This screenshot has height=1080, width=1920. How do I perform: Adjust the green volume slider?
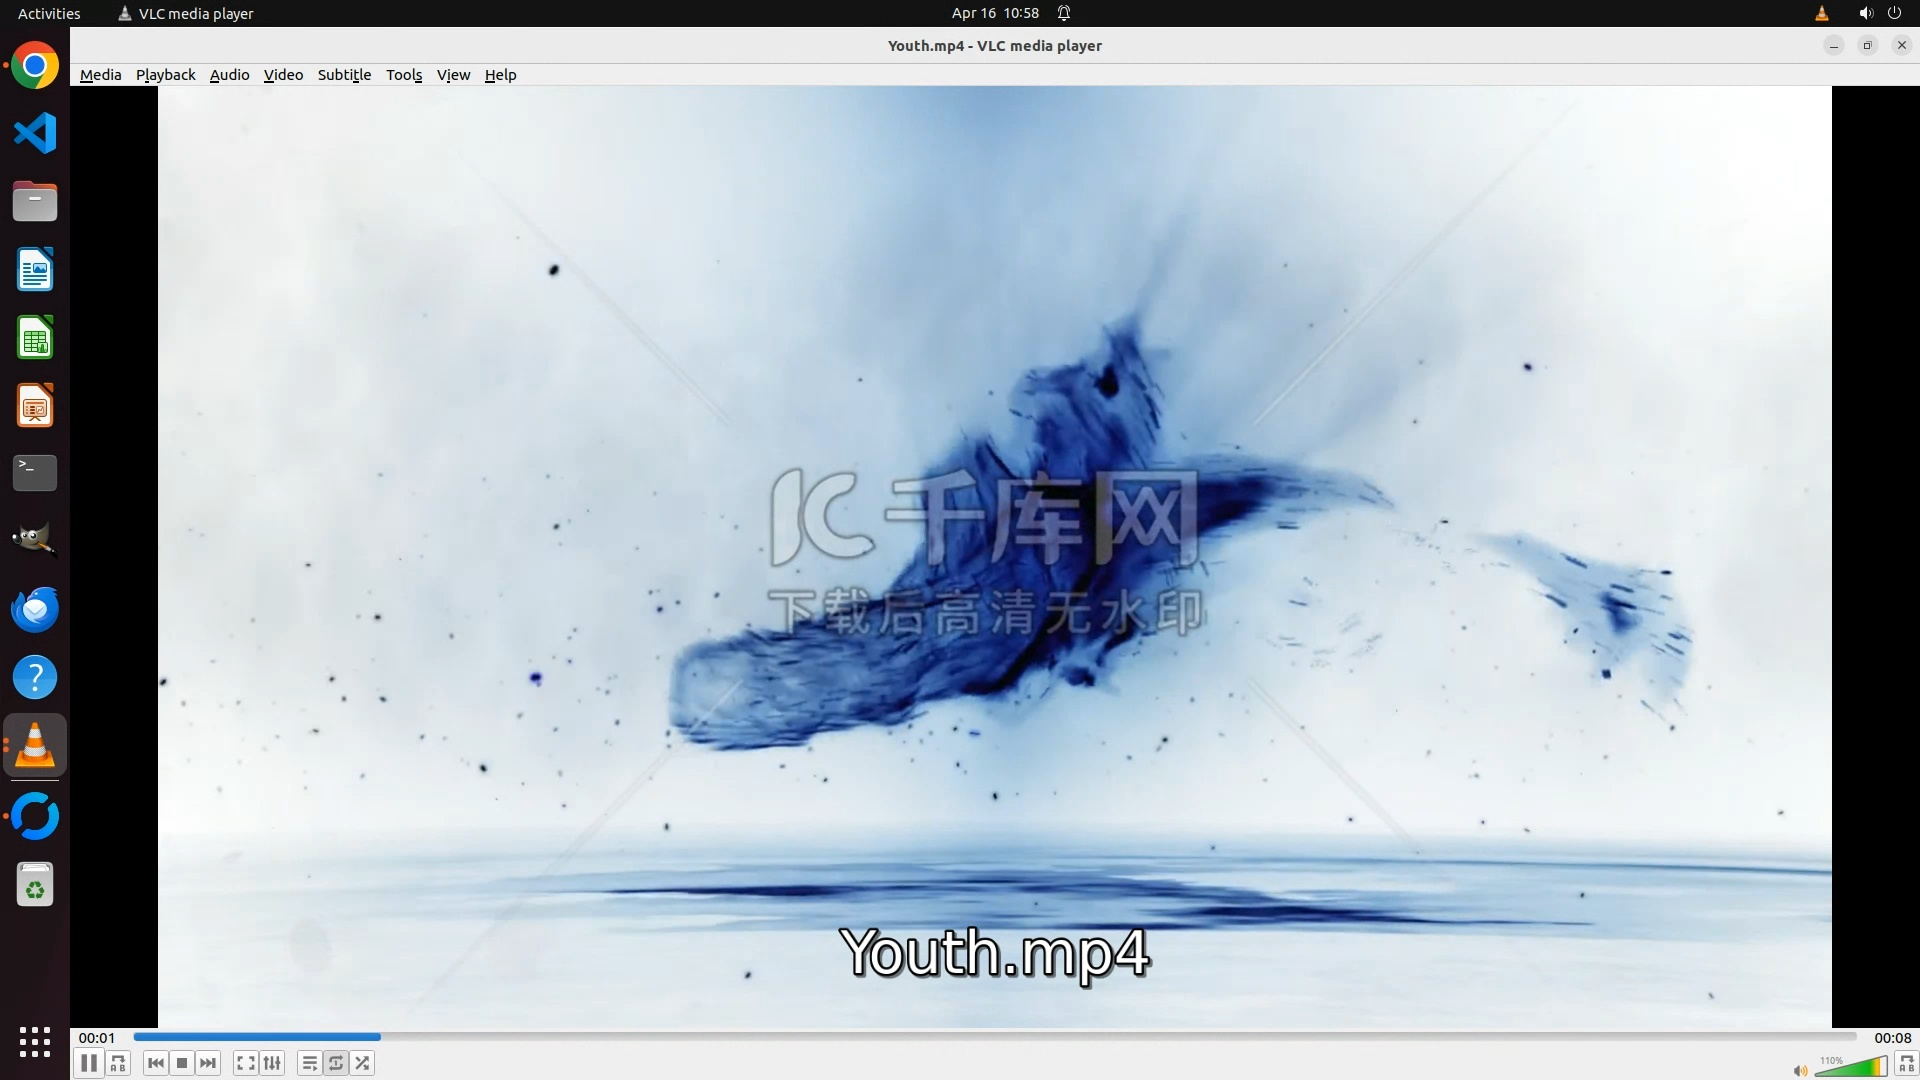[1850, 1068]
